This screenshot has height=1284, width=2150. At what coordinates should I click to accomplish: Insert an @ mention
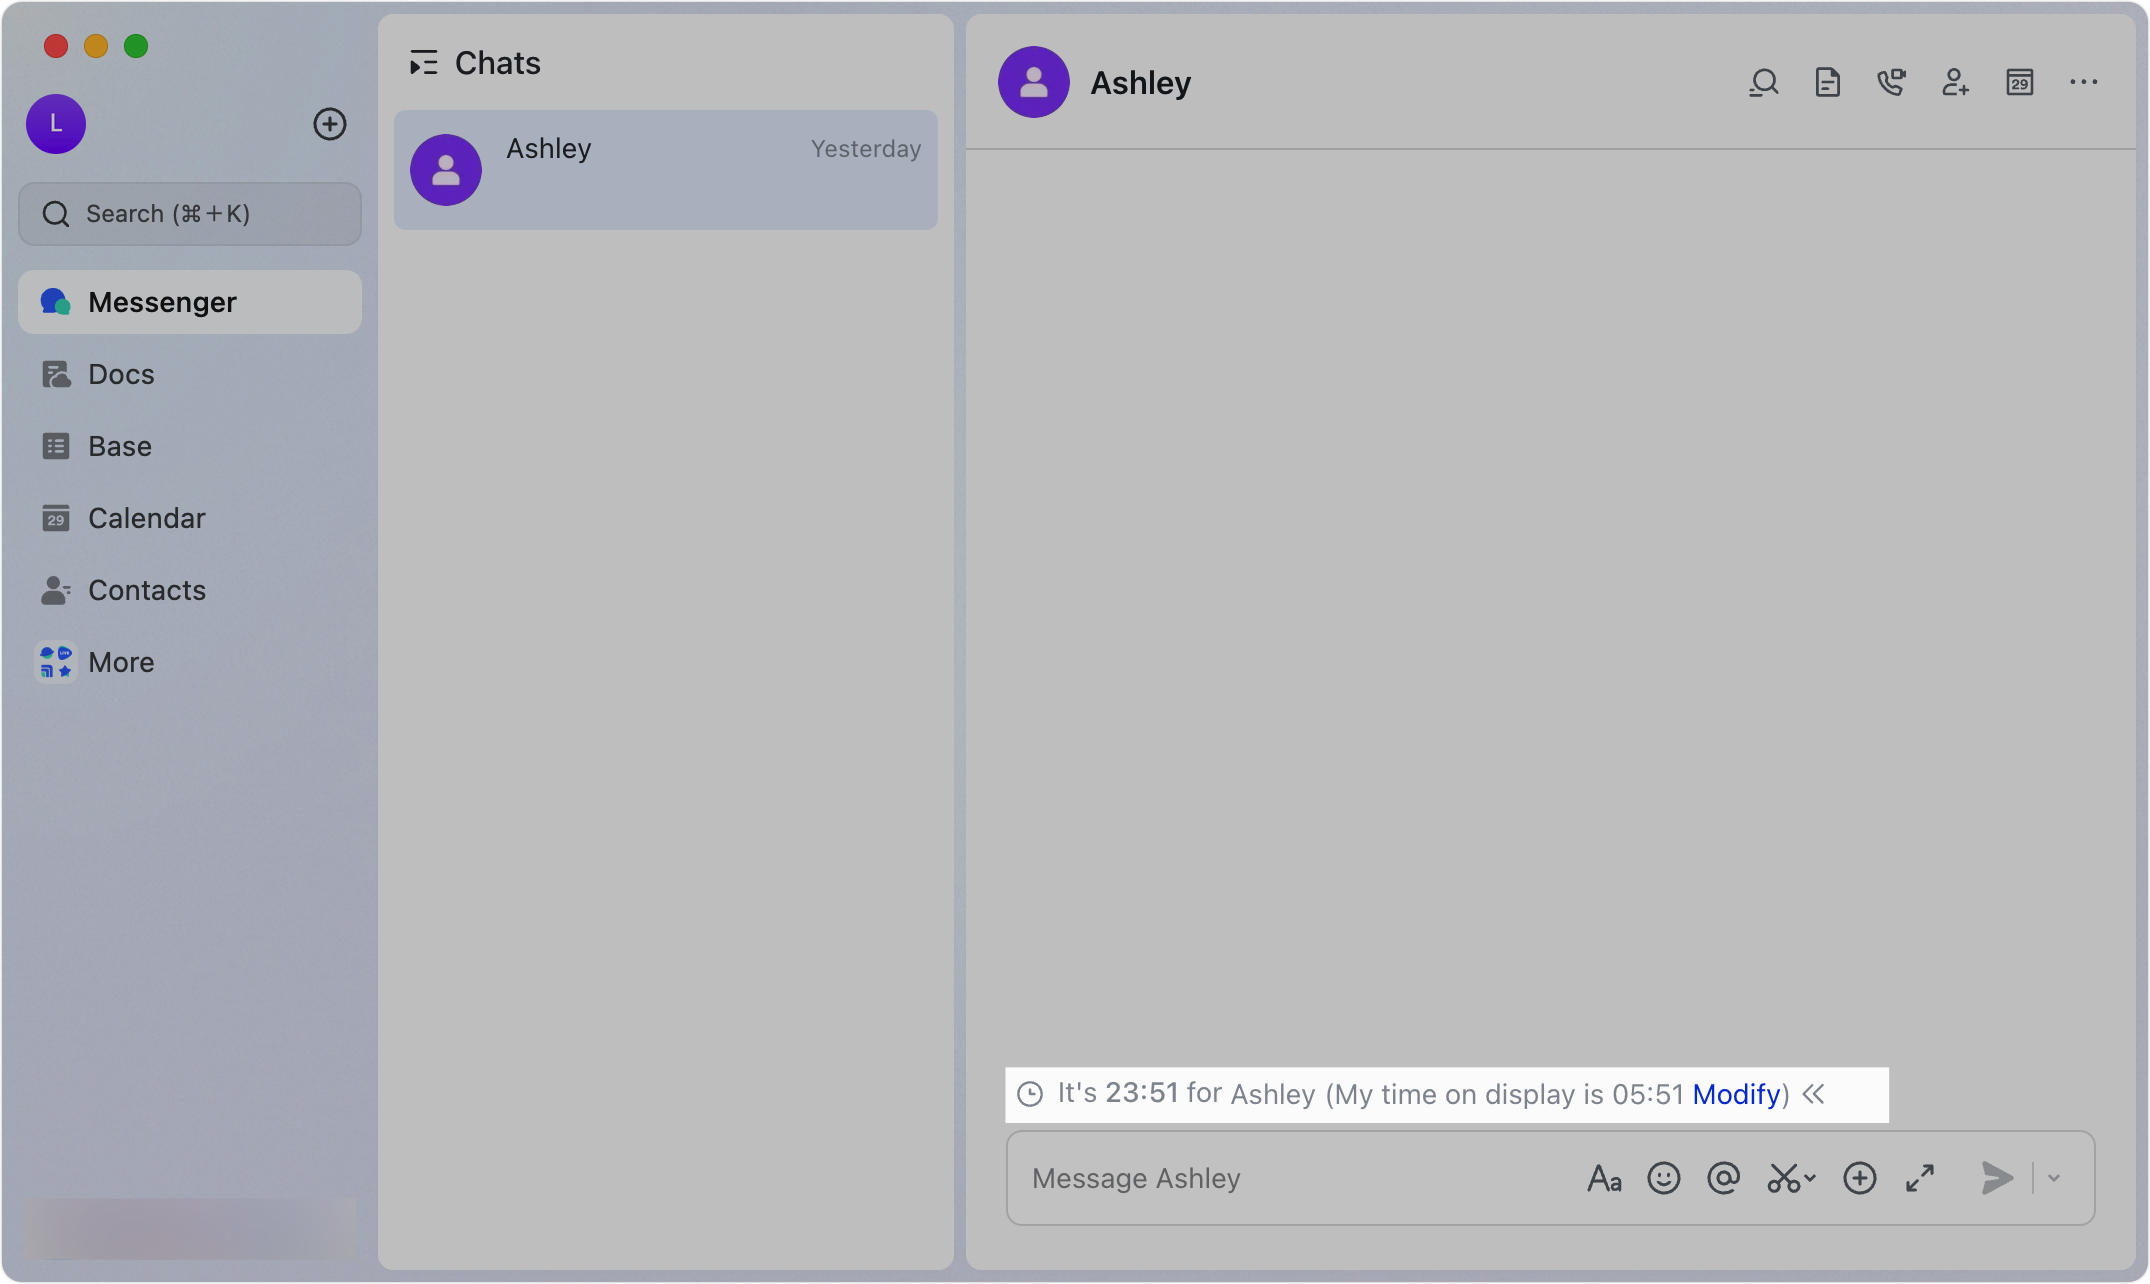pos(1724,1179)
